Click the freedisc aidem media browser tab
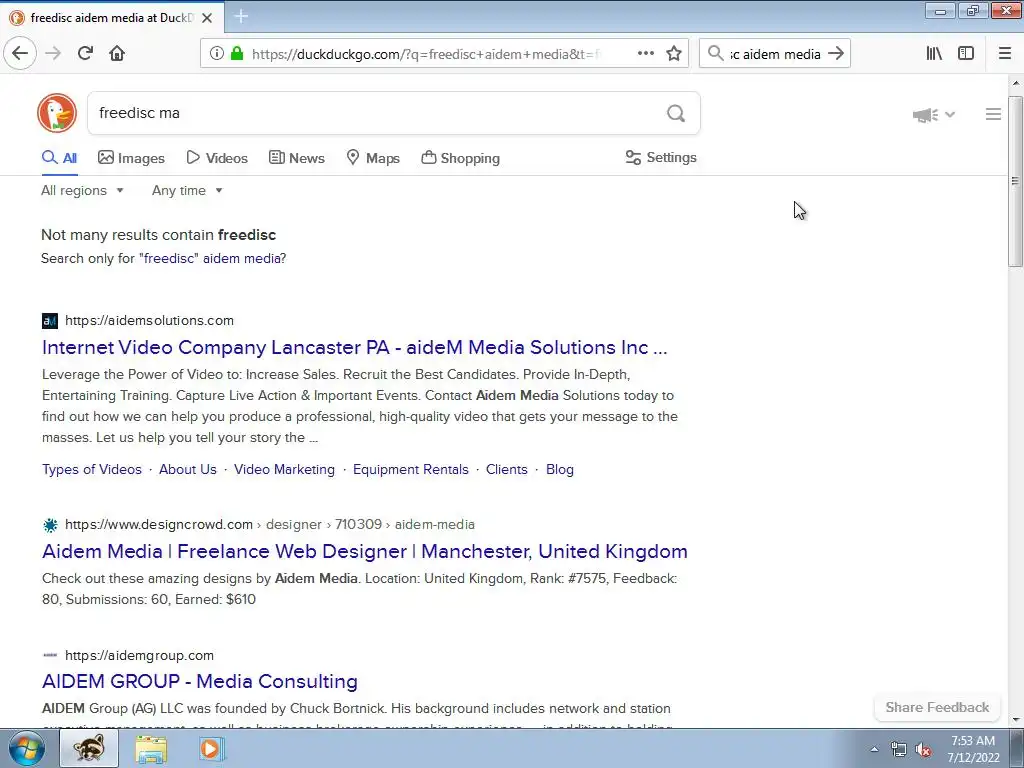The width and height of the screenshot is (1024, 768). pyautogui.click(x=111, y=18)
